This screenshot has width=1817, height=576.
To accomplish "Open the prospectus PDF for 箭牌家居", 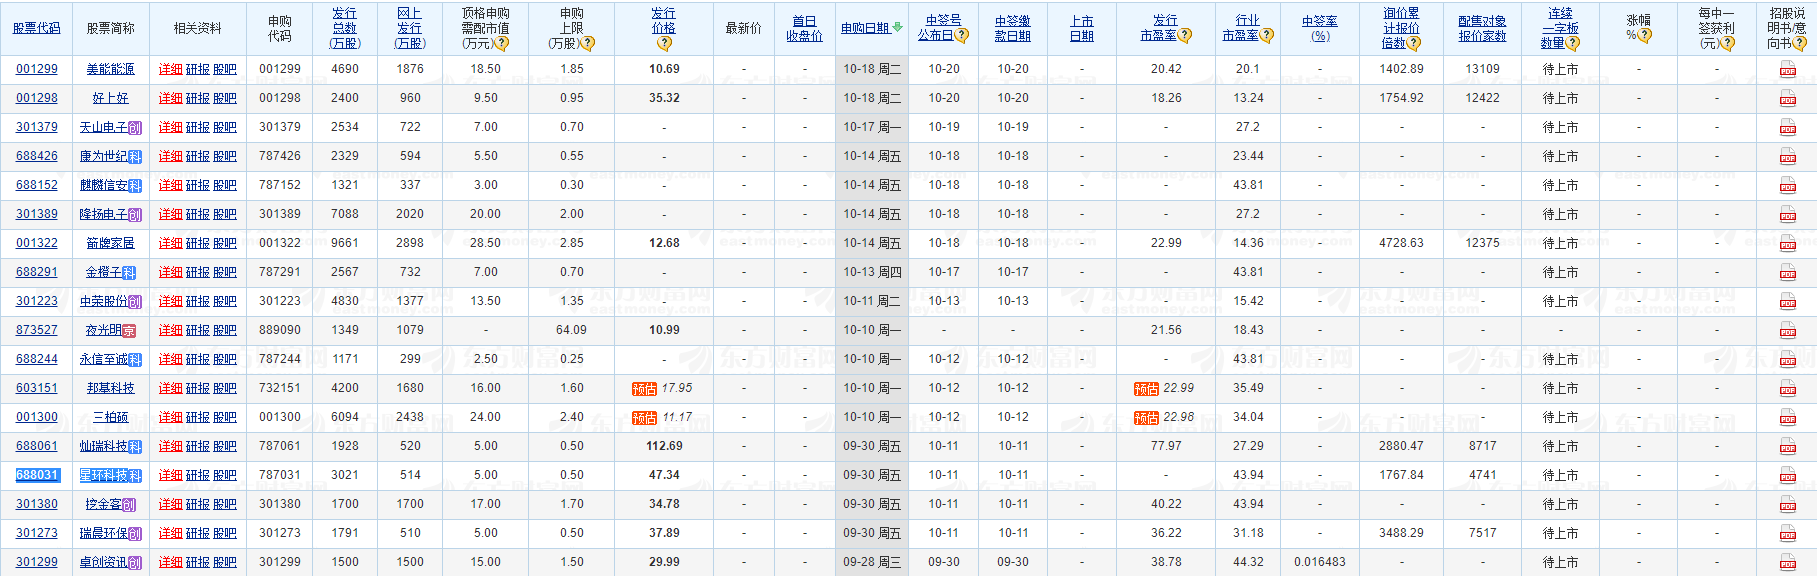I will click(1787, 244).
